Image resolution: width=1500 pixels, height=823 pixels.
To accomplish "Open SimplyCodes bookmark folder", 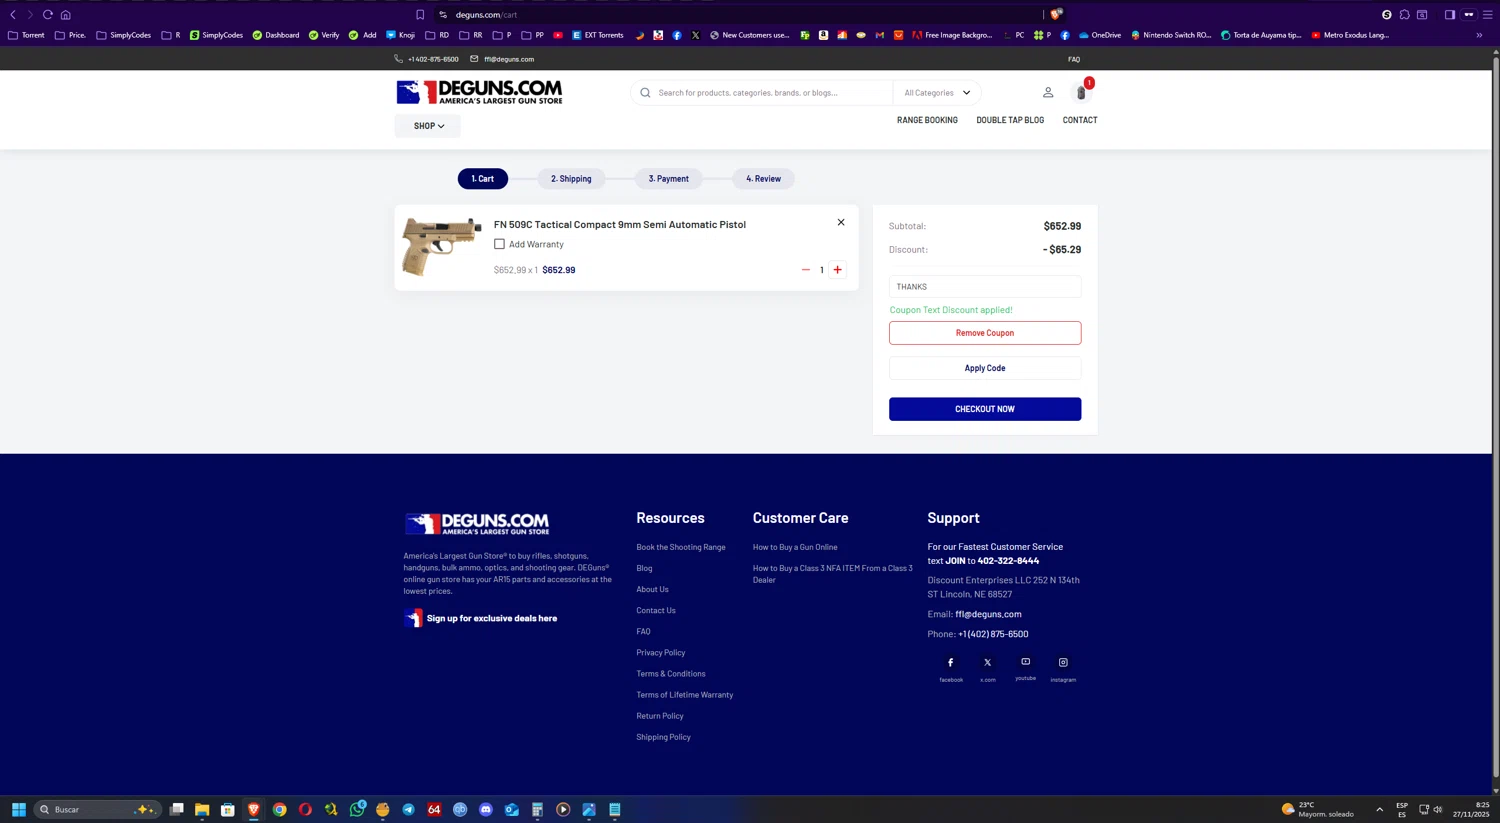I will click(x=123, y=35).
